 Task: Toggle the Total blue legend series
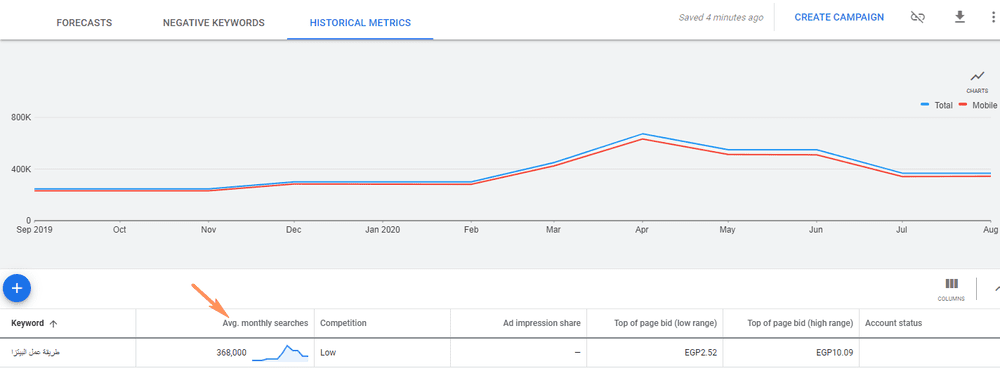(x=937, y=105)
